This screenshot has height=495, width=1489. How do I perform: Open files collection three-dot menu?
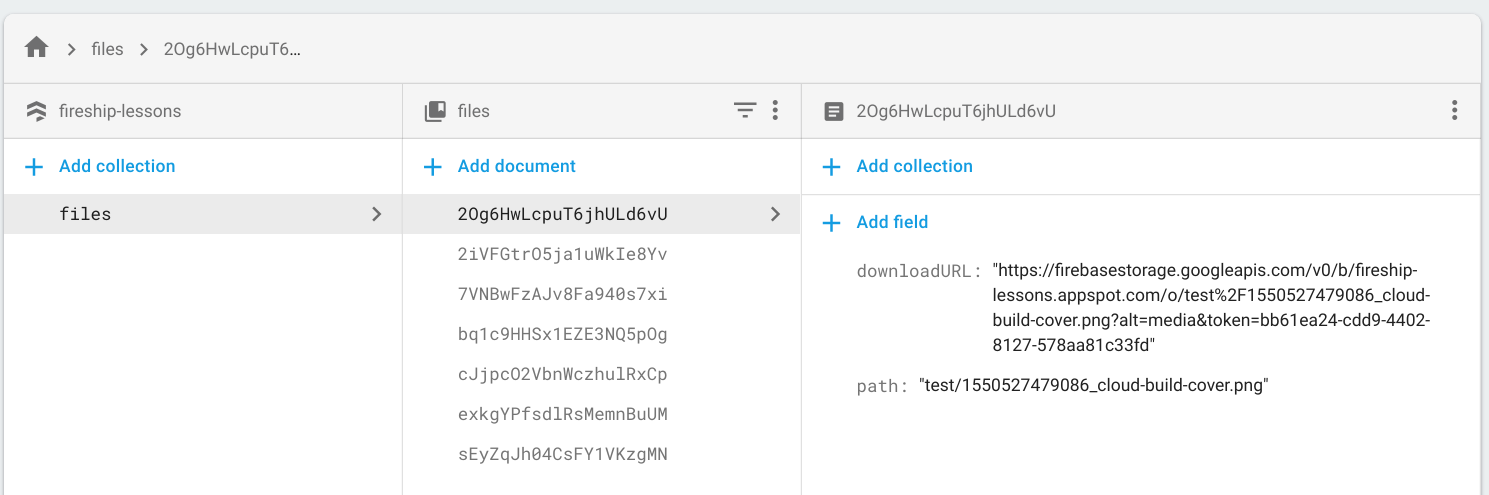pyautogui.click(x=775, y=111)
